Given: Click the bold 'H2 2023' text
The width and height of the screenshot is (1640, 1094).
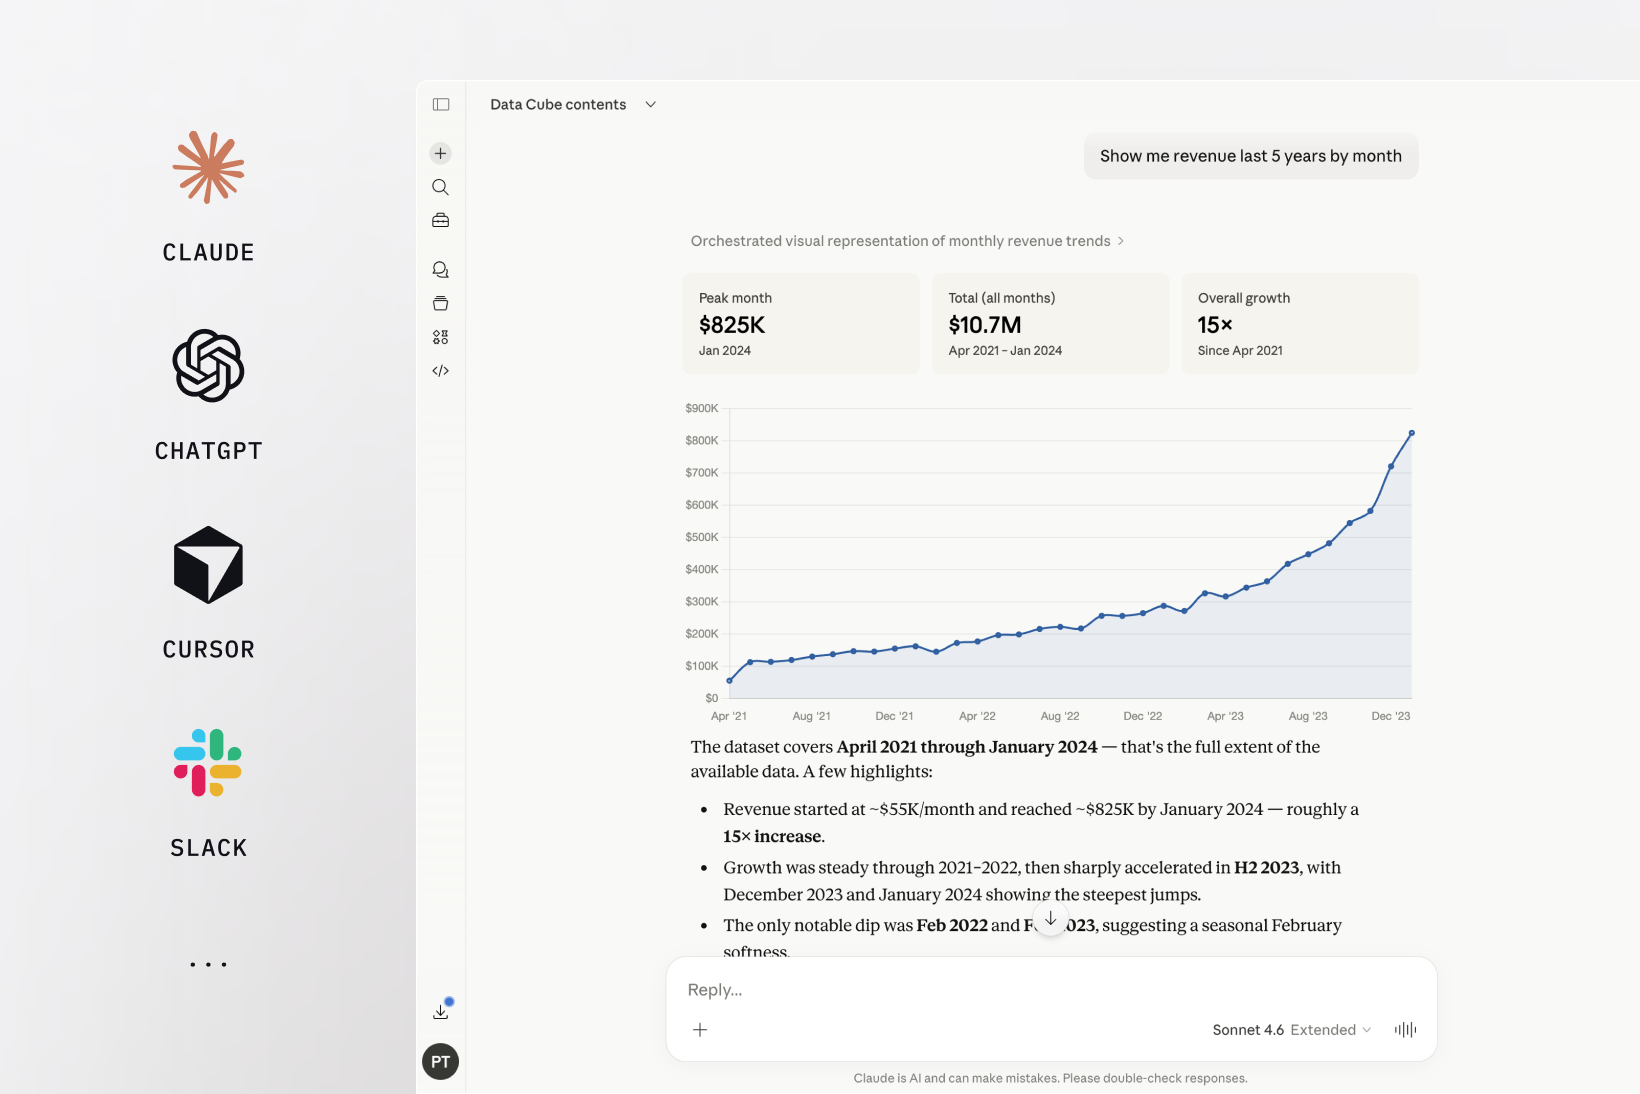Looking at the screenshot, I should pyautogui.click(x=1267, y=868).
